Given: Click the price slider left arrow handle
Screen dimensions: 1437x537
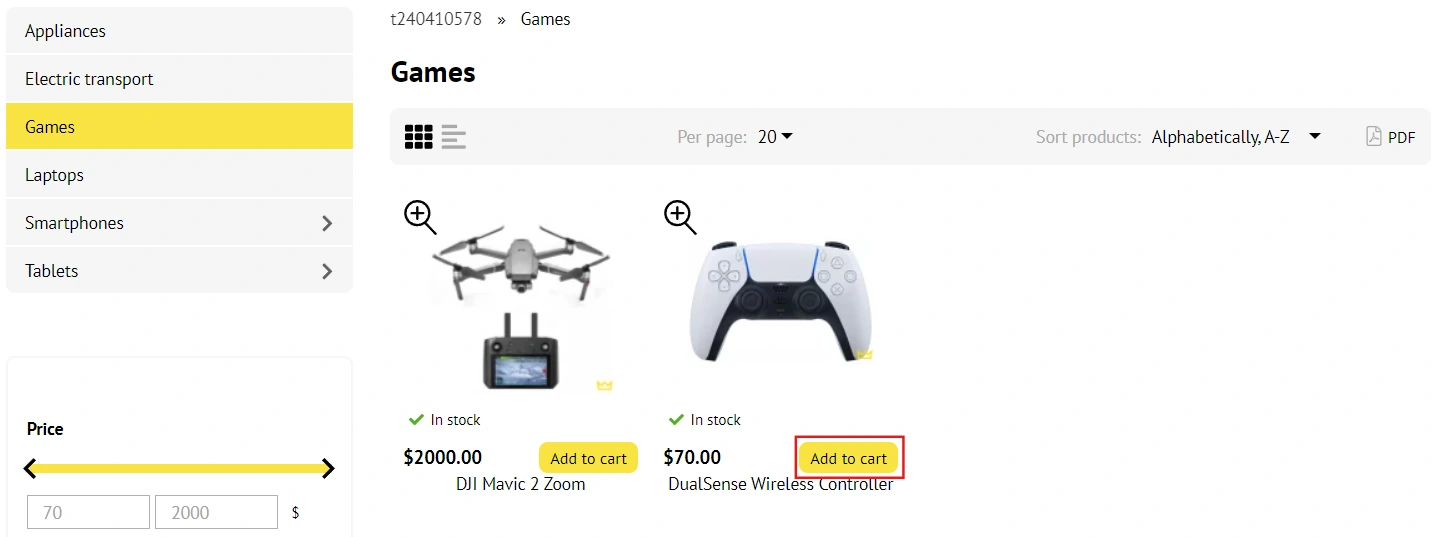Looking at the screenshot, I should click(x=31, y=468).
